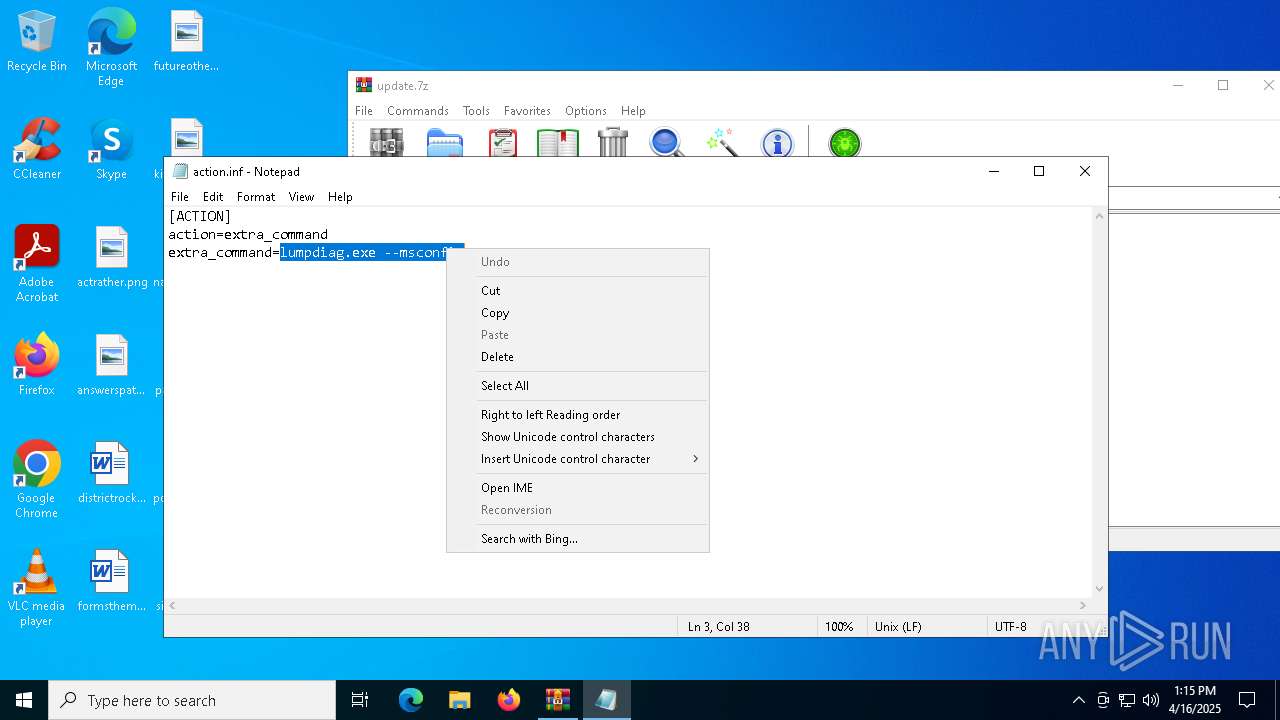Open Notepad Format menu

pos(256,197)
